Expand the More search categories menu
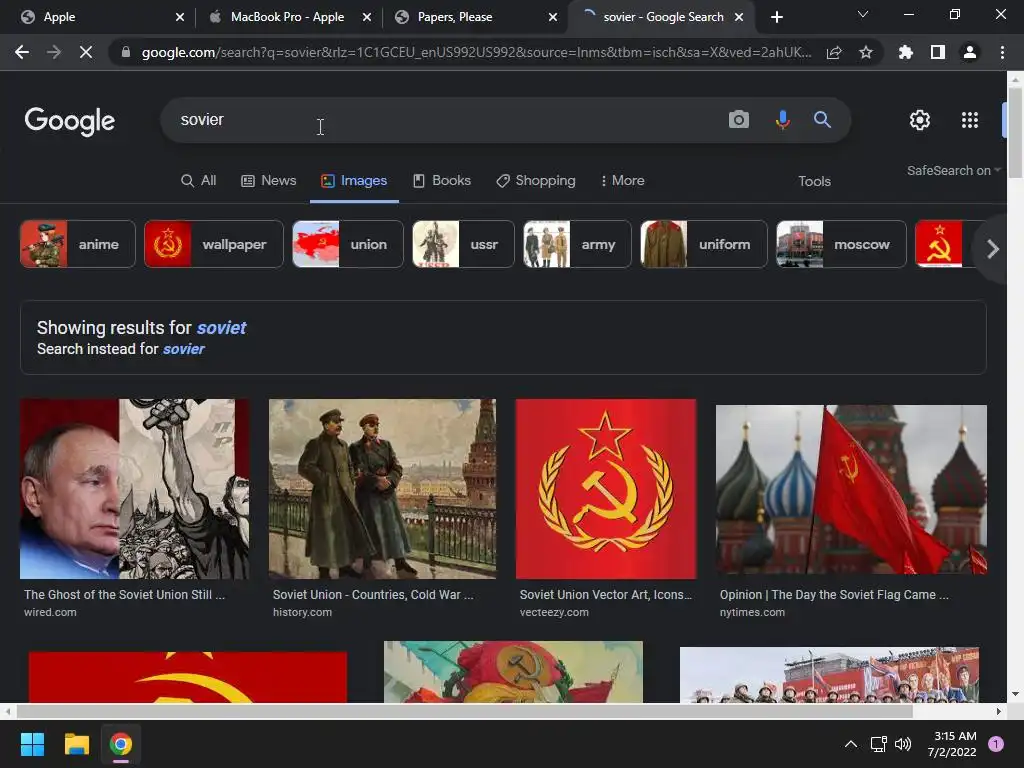Image resolution: width=1024 pixels, height=768 pixels. [622, 181]
